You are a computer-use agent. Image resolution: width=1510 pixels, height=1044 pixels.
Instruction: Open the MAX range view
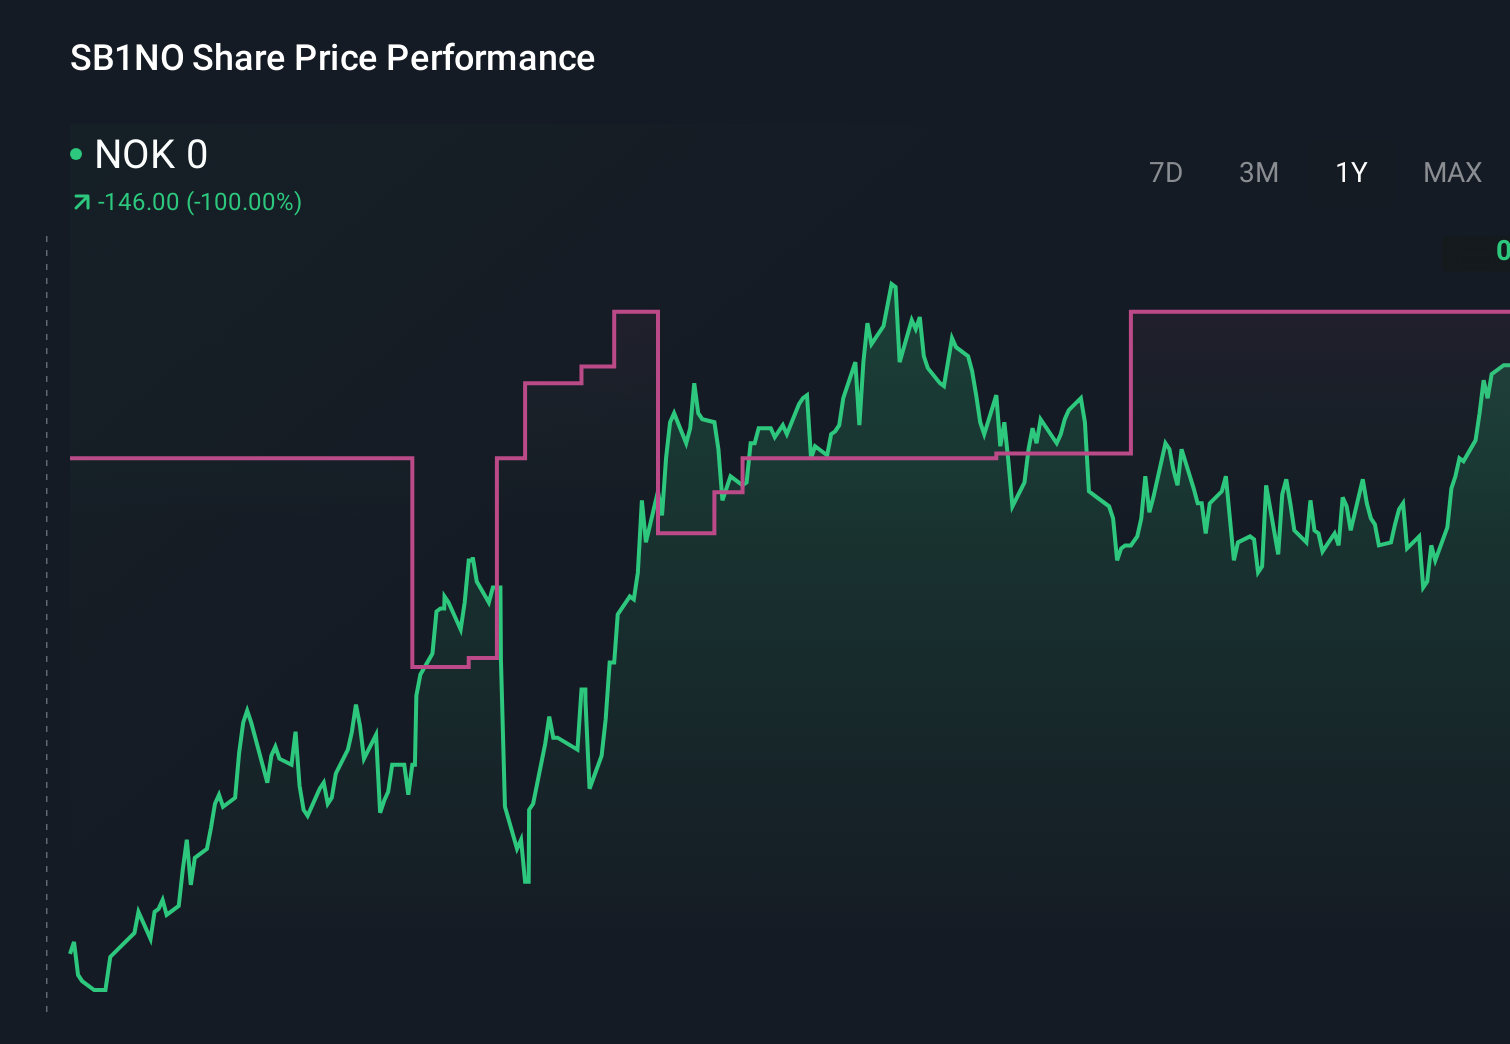(1451, 172)
